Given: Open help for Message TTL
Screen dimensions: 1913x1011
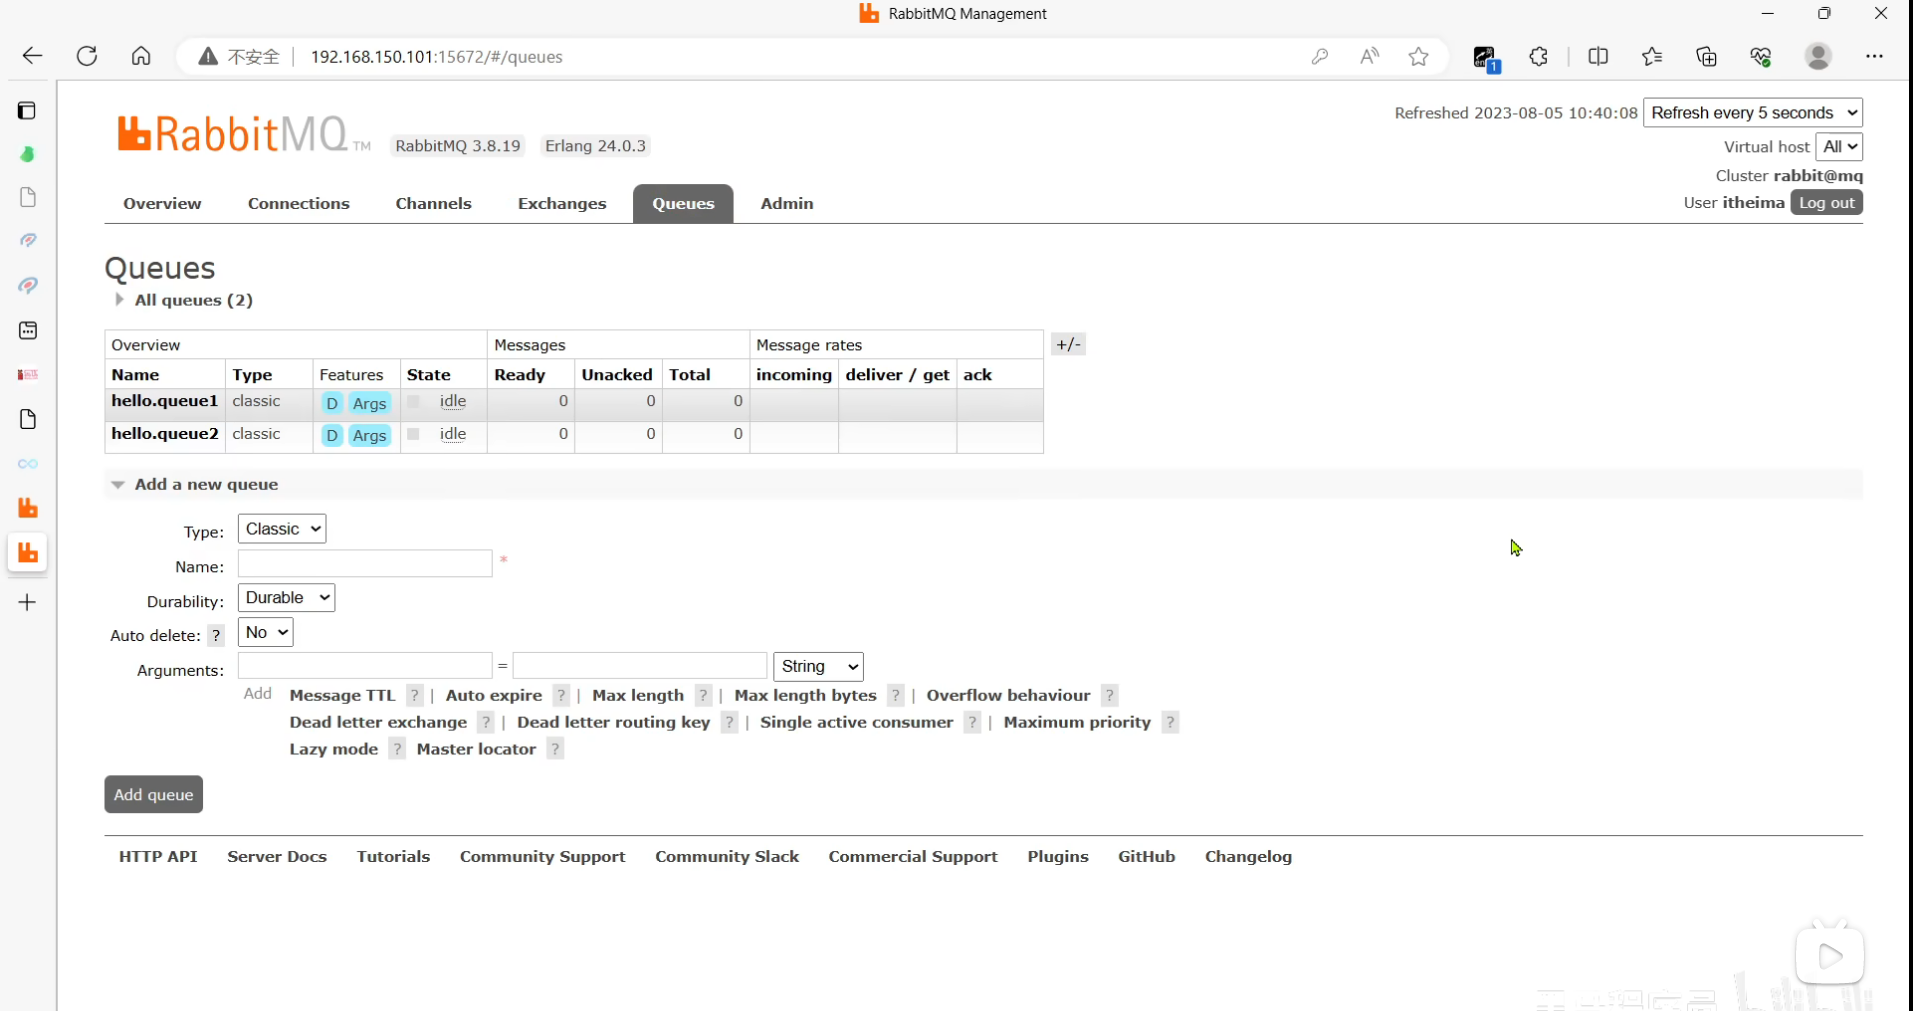Looking at the screenshot, I should pos(415,695).
